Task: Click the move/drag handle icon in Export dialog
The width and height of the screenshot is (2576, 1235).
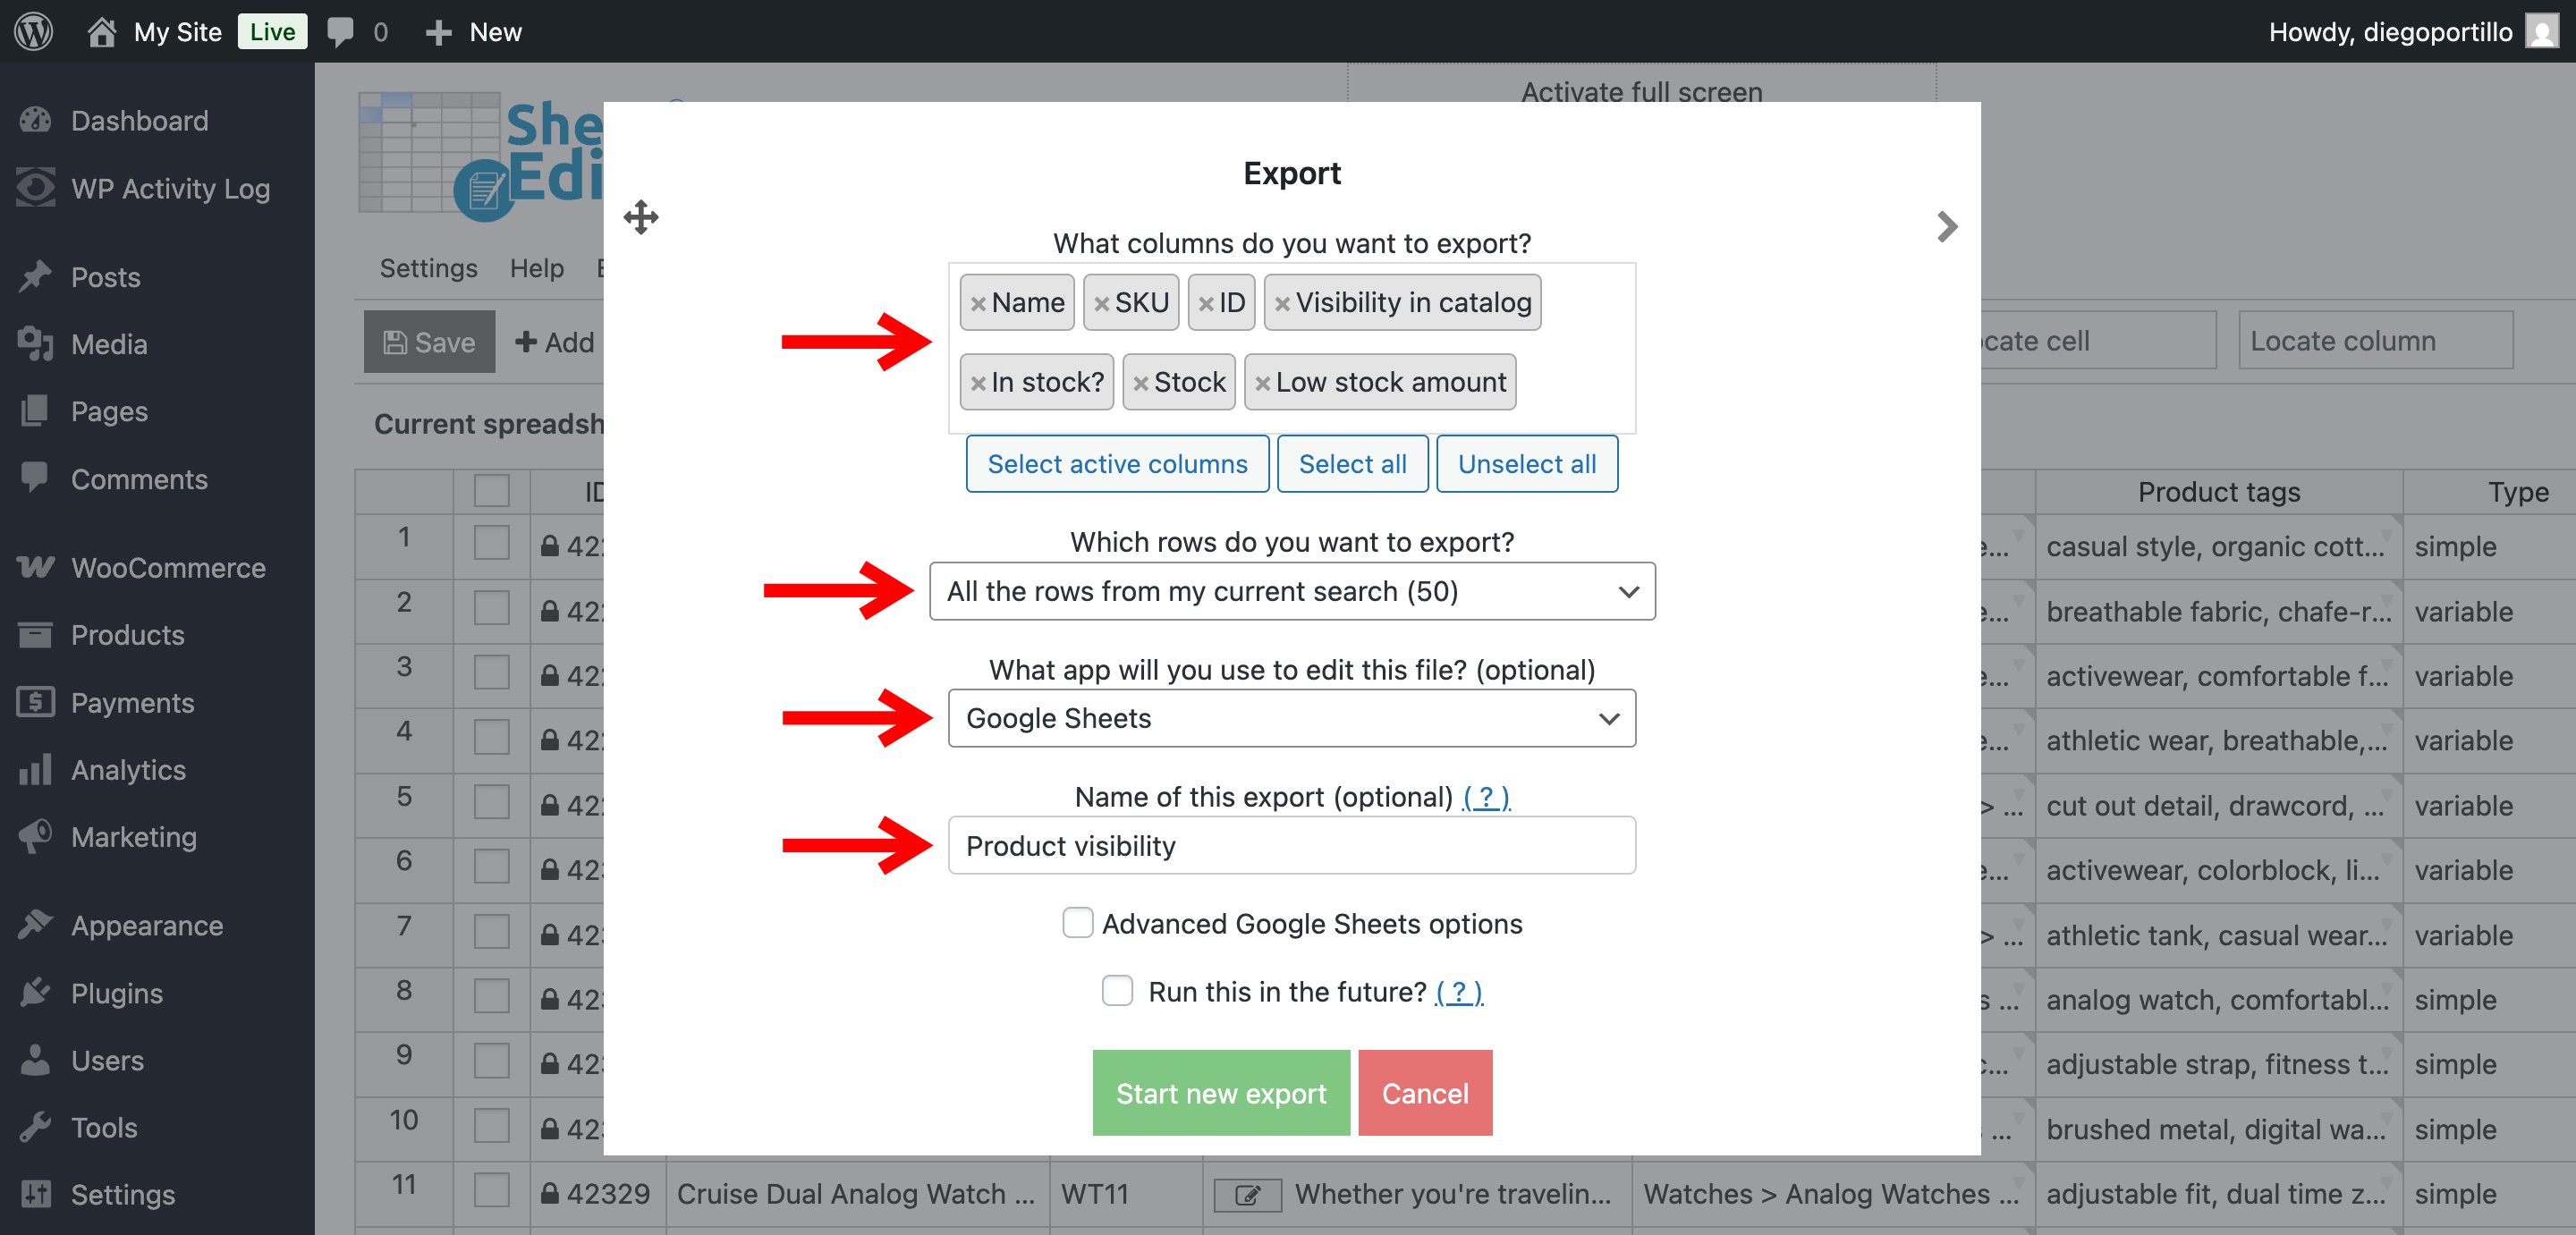Action: [x=641, y=217]
